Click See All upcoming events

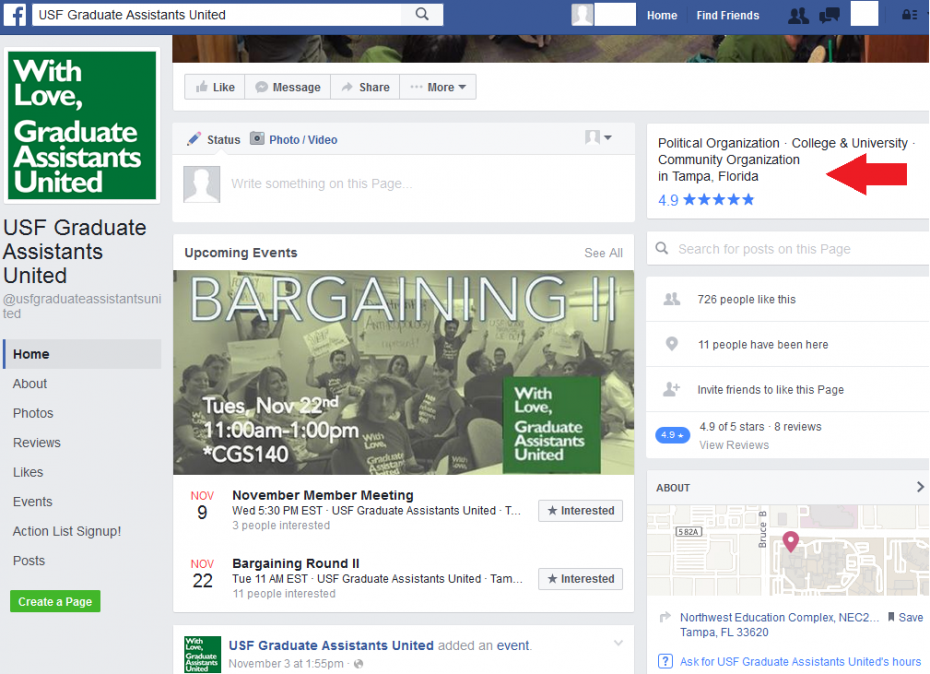coord(603,253)
